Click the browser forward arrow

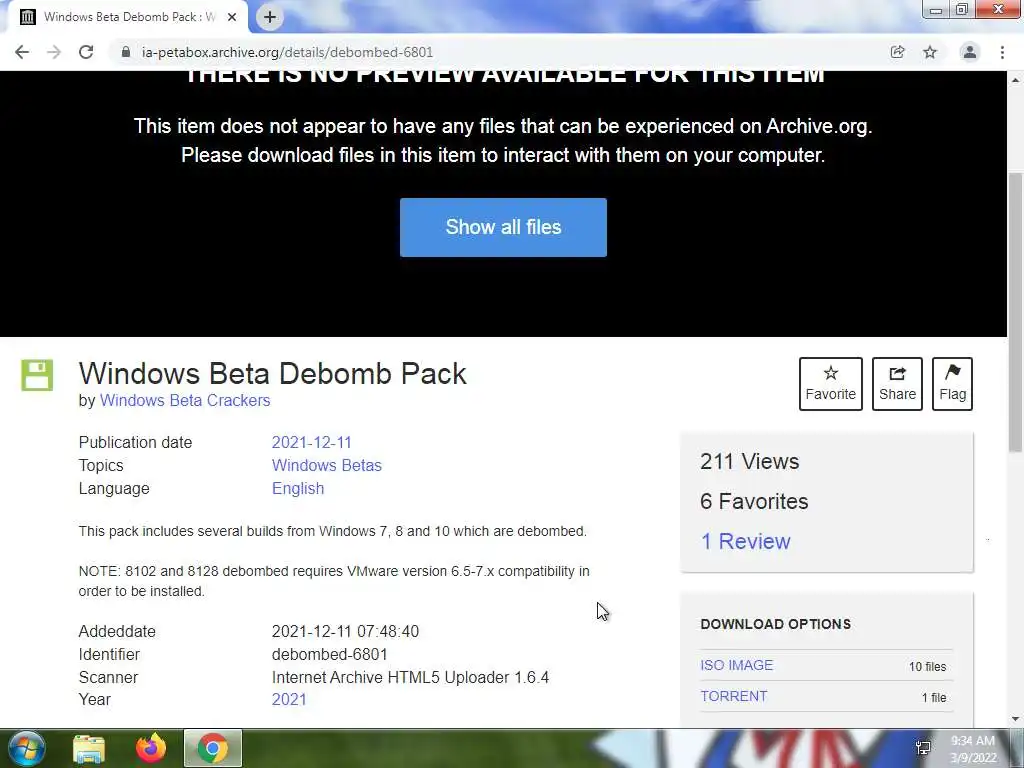[54, 52]
